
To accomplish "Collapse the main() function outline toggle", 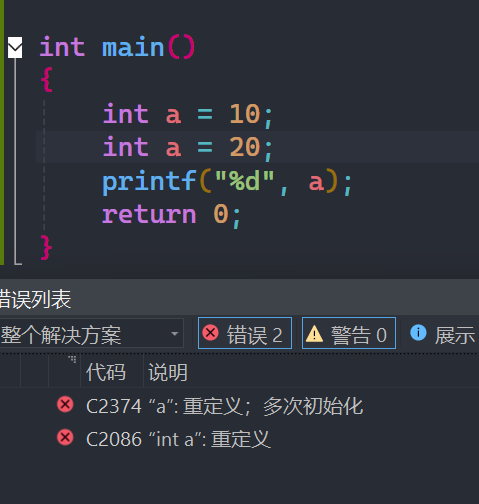I will [x=15, y=48].
